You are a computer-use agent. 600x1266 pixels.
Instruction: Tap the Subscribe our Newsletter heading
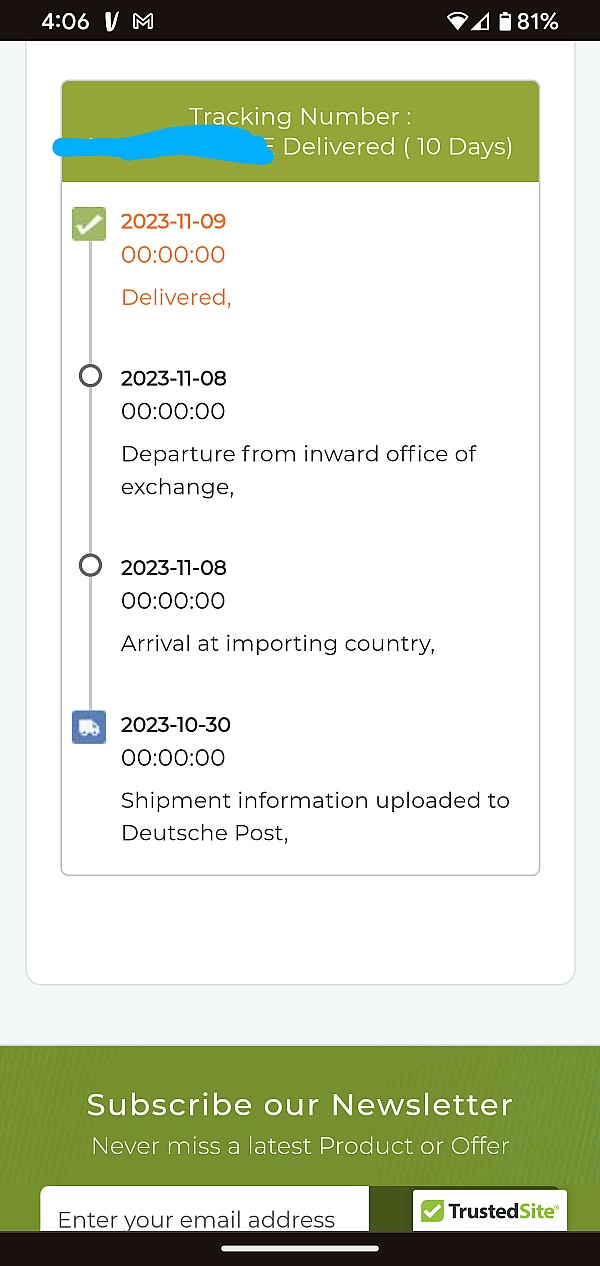coord(300,1105)
